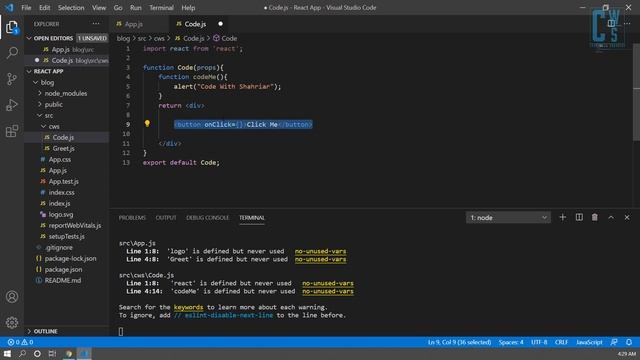Open Chrome from the taskbar
The width and height of the screenshot is (640, 360).
pos(69,353)
